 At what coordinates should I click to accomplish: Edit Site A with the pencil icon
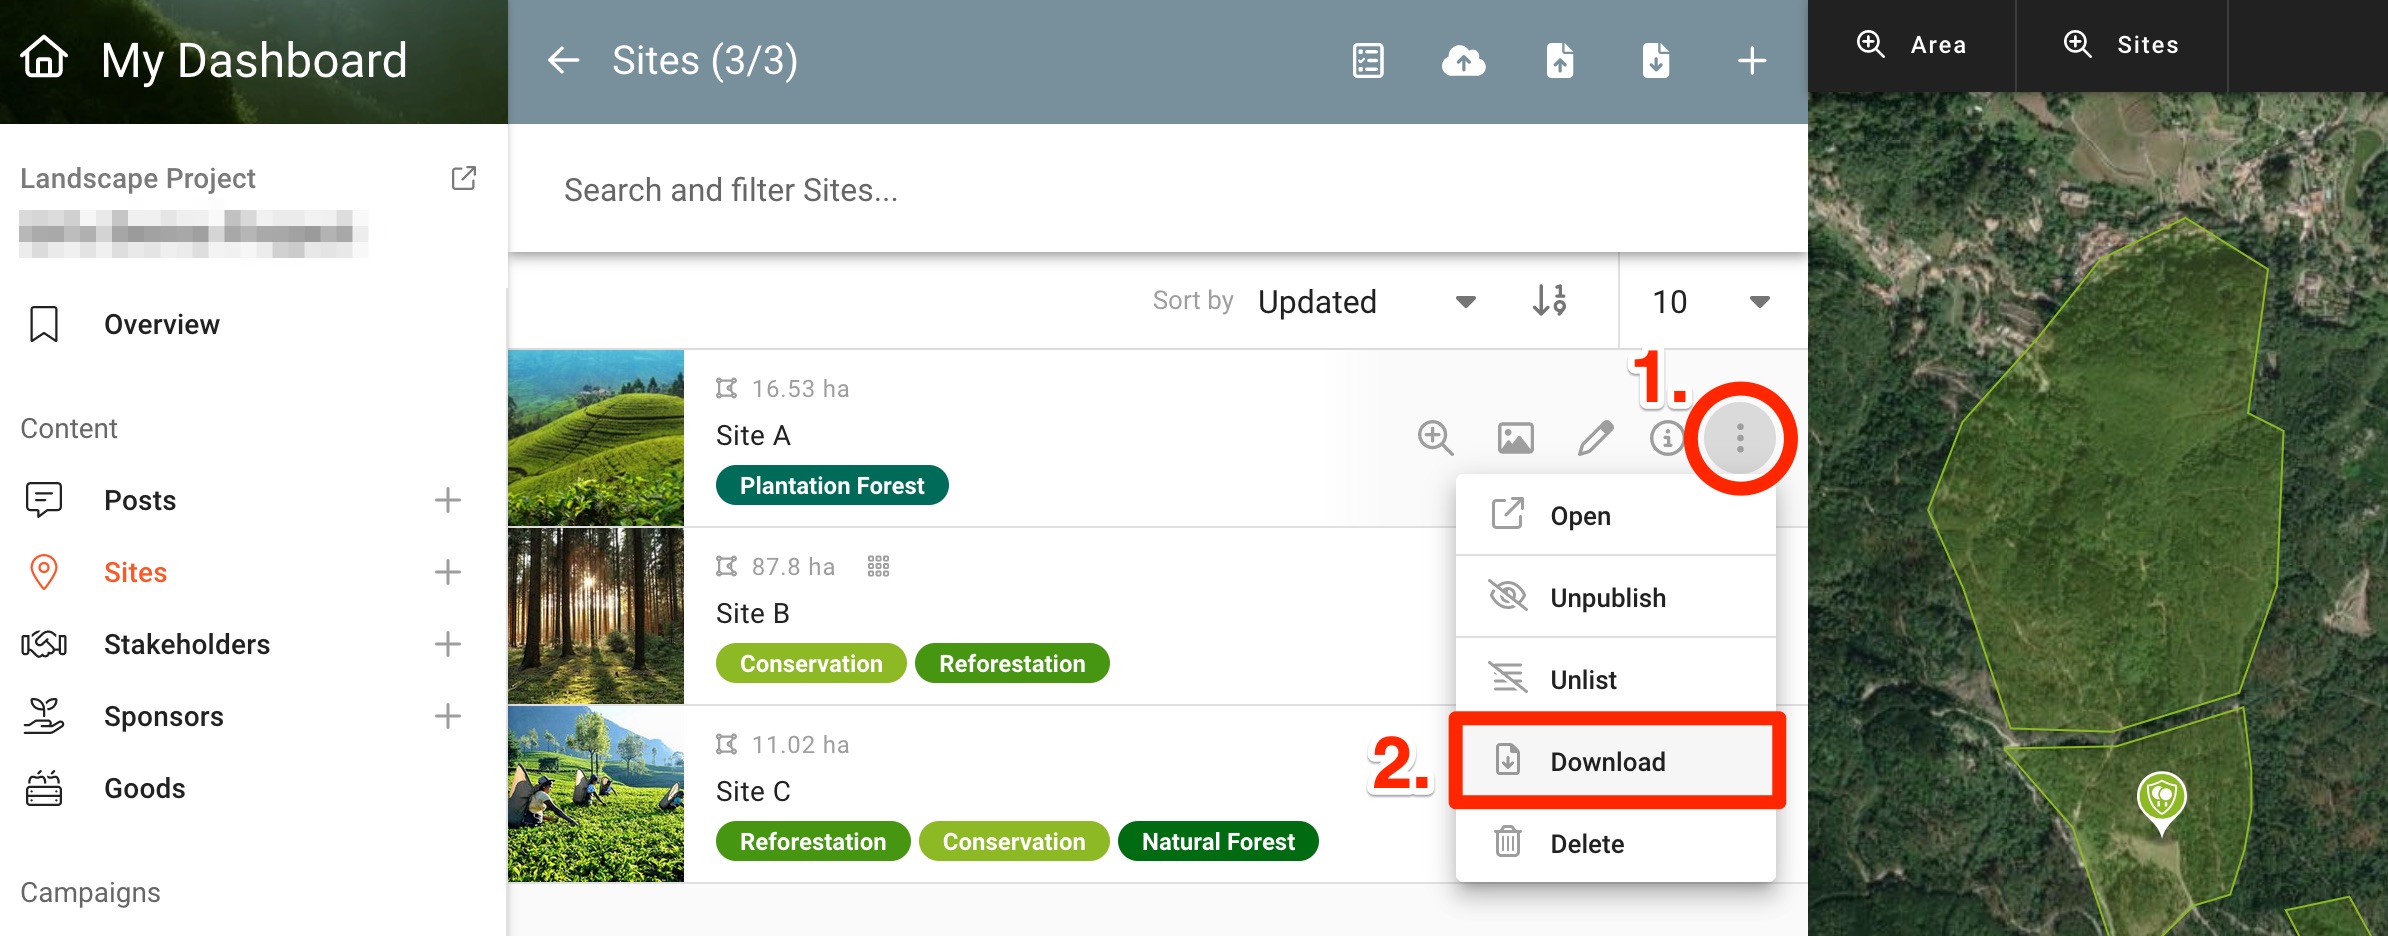1596,438
